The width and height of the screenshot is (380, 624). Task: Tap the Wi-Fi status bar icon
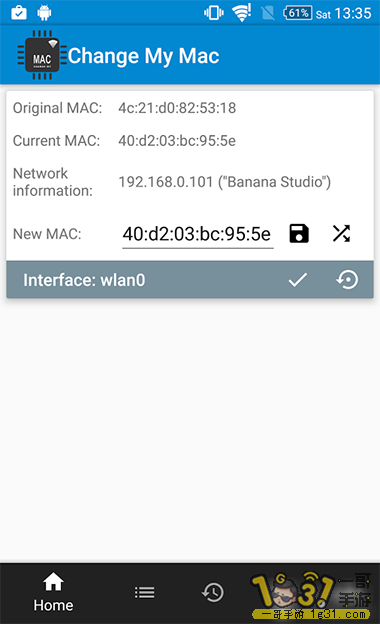[242, 13]
